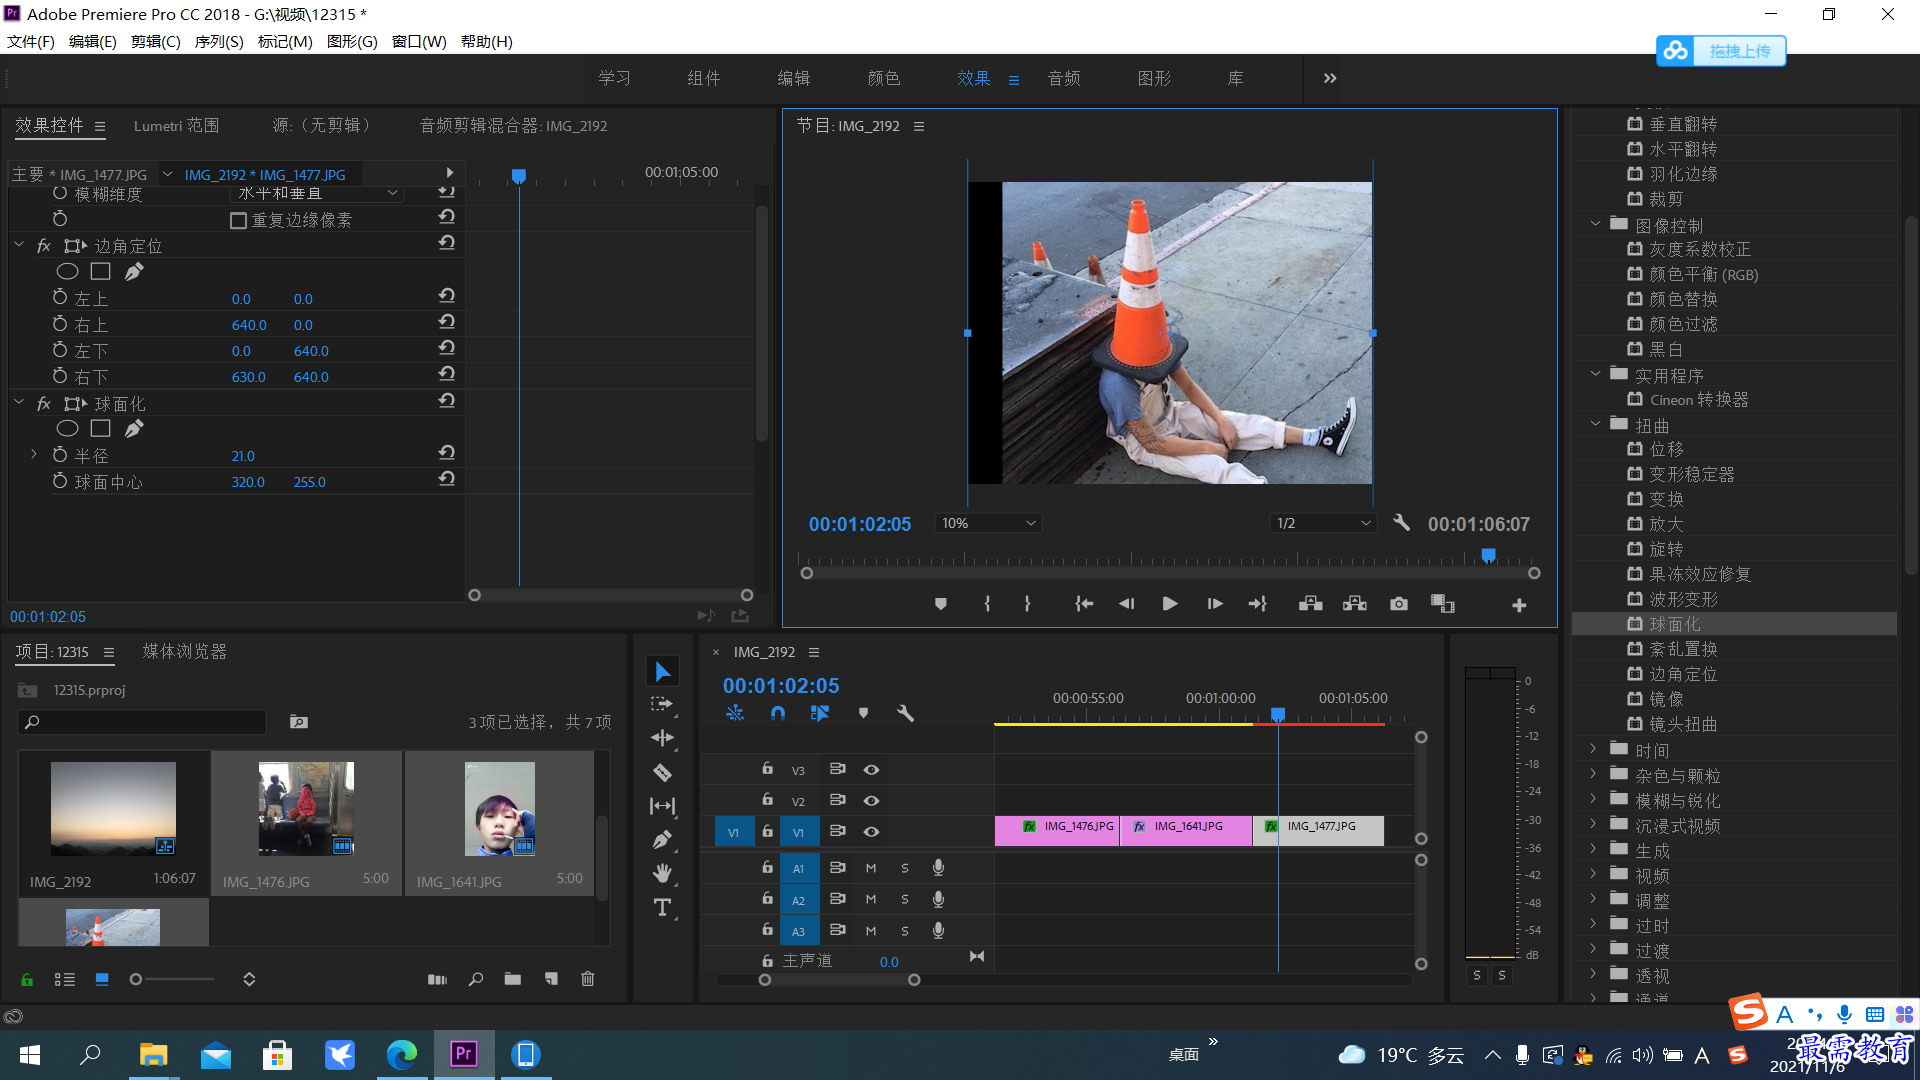Screen dimensions: 1920x1080
Task: Collapse 图像控制 effects folder
Action: 1595,224
